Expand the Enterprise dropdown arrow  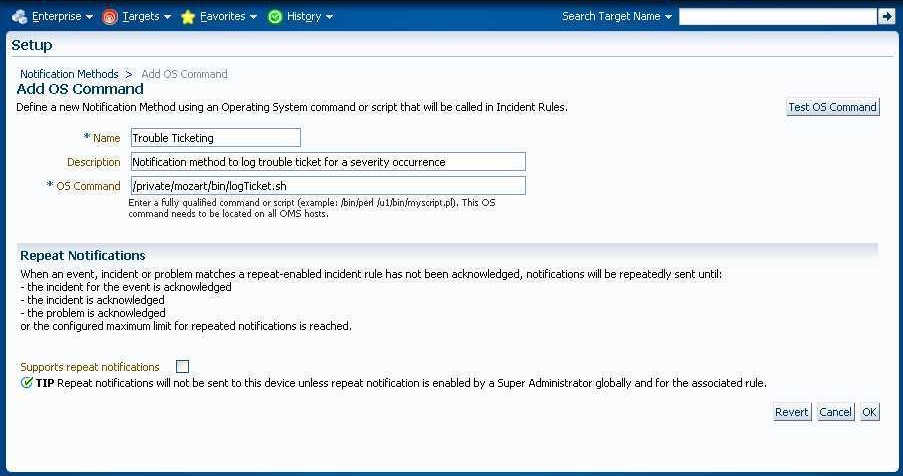click(x=89, y=17)
